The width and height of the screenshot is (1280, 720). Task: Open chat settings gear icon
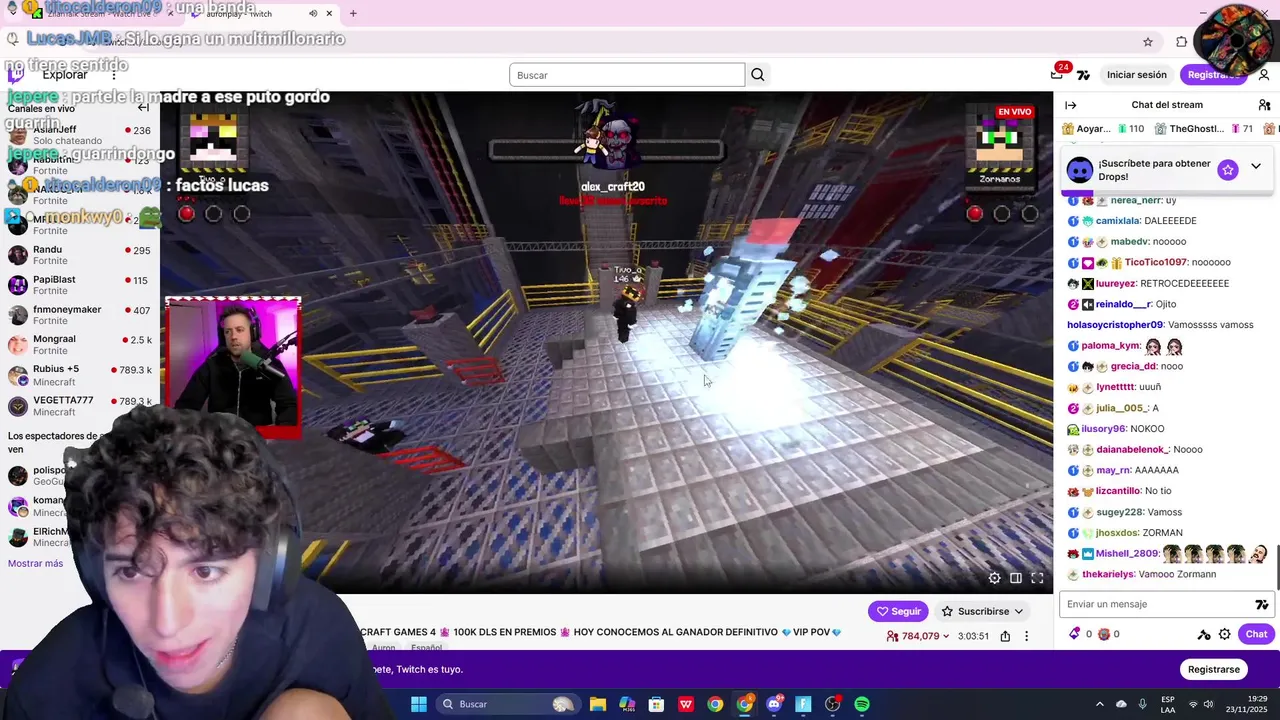[x=1224, y=634]
